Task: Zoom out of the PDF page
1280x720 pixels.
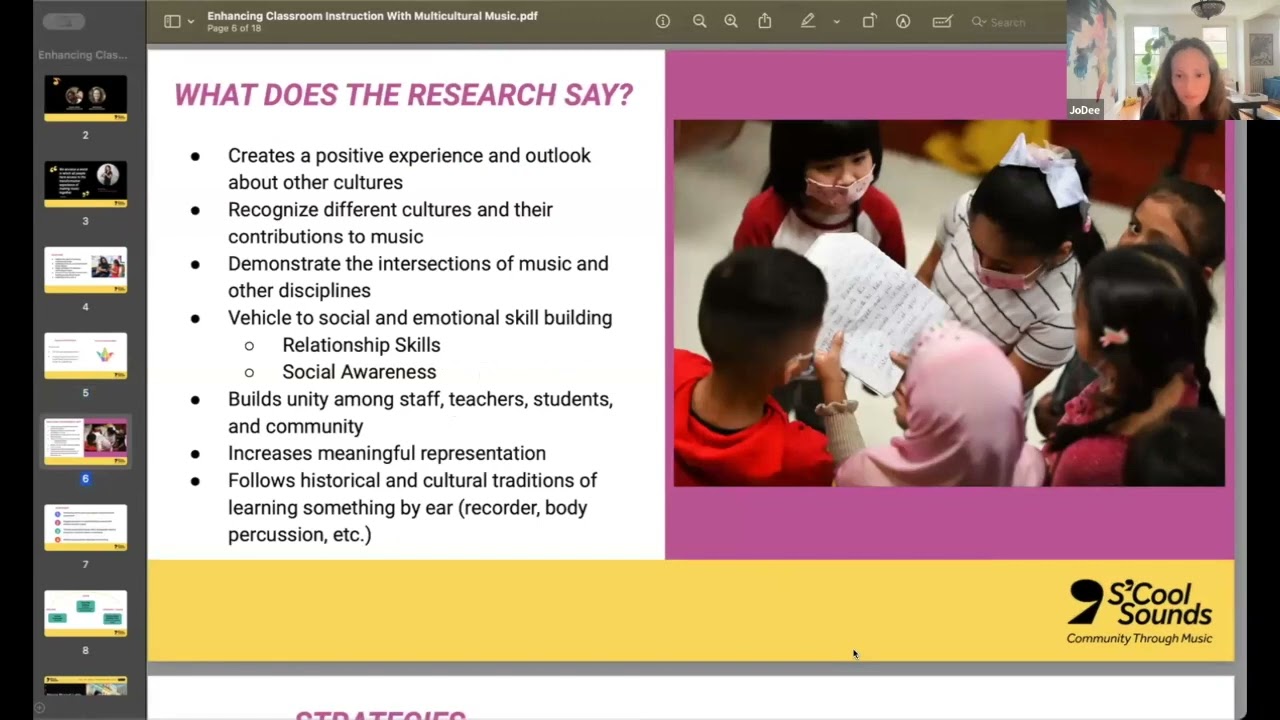Action: coord(699,21)
